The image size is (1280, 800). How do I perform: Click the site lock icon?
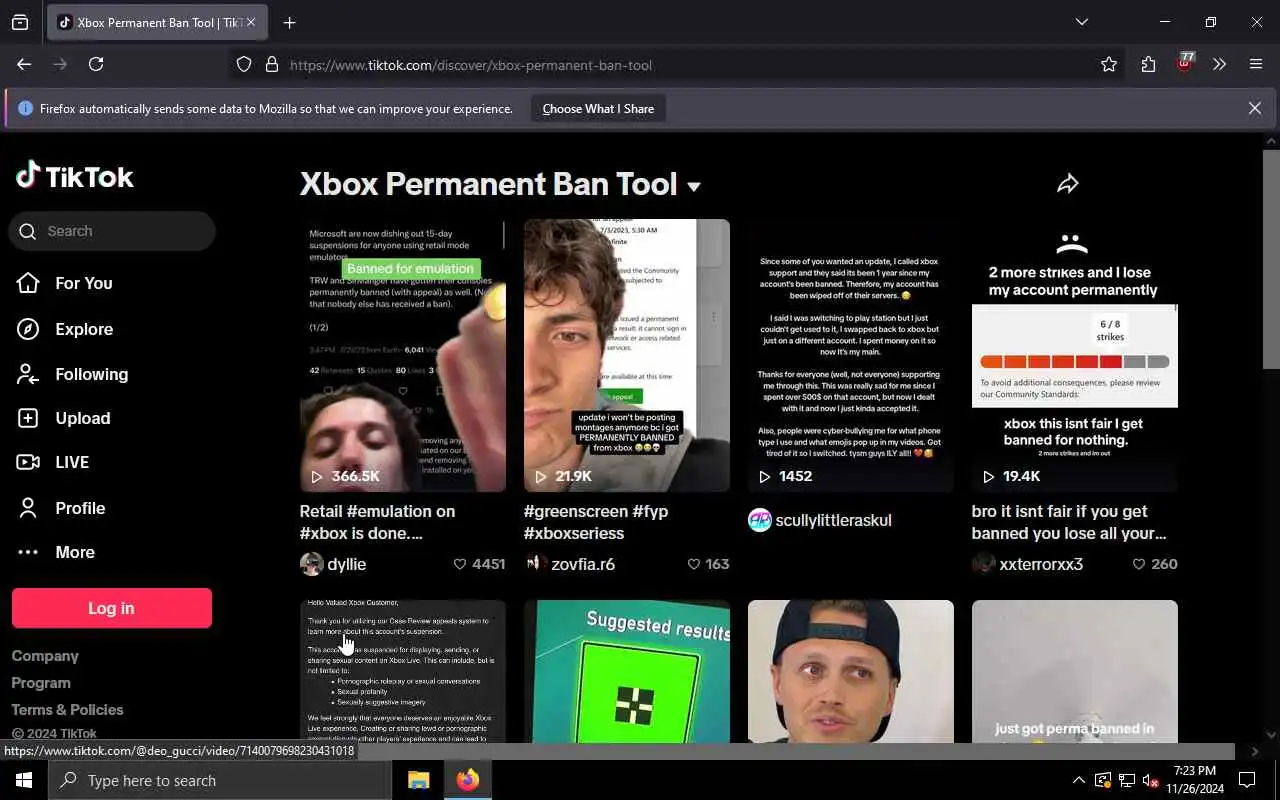(x=271, y=65)
